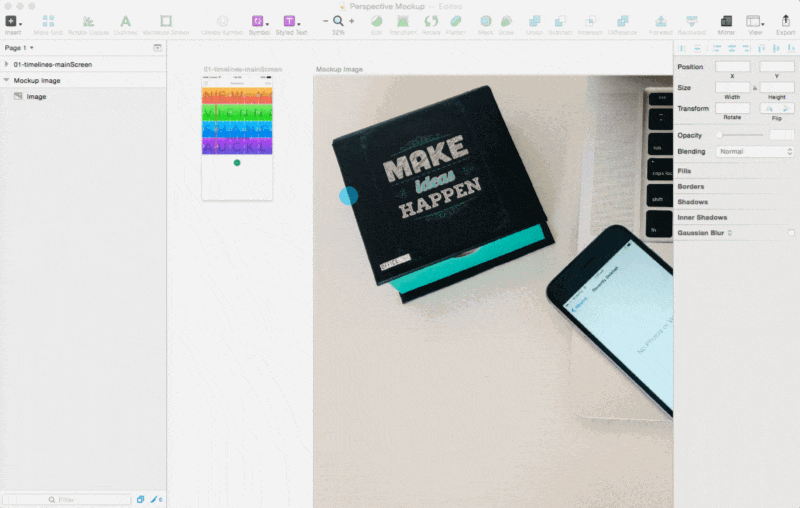The image size is (800, 508).
Task: Click the Position Y field
Action: pos(777,67)
